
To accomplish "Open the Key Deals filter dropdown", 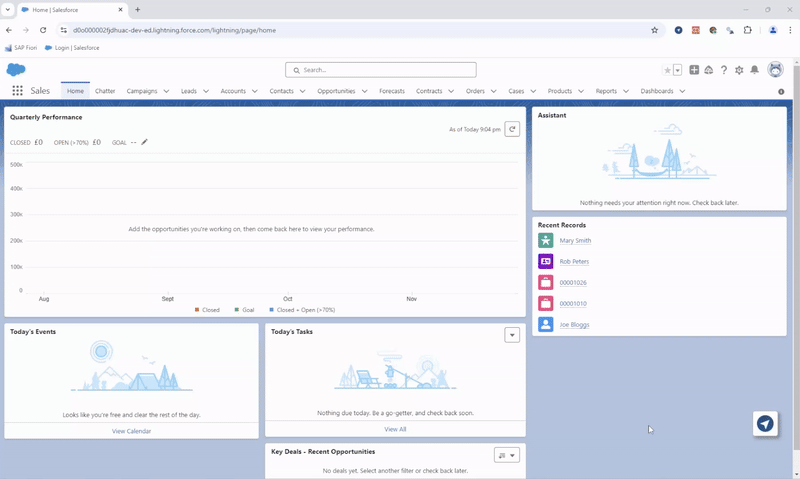I will (x=507, y=455).
